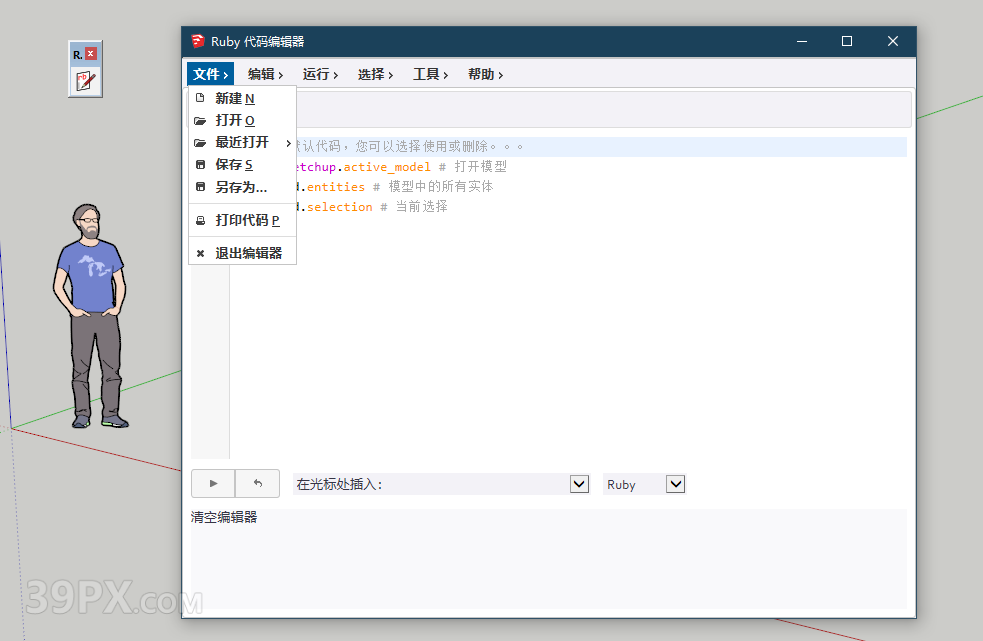Choose 打印代码 P from the file menu
Image resolution: width=983 pixels, height=641 pixels.
coord(242,220)
